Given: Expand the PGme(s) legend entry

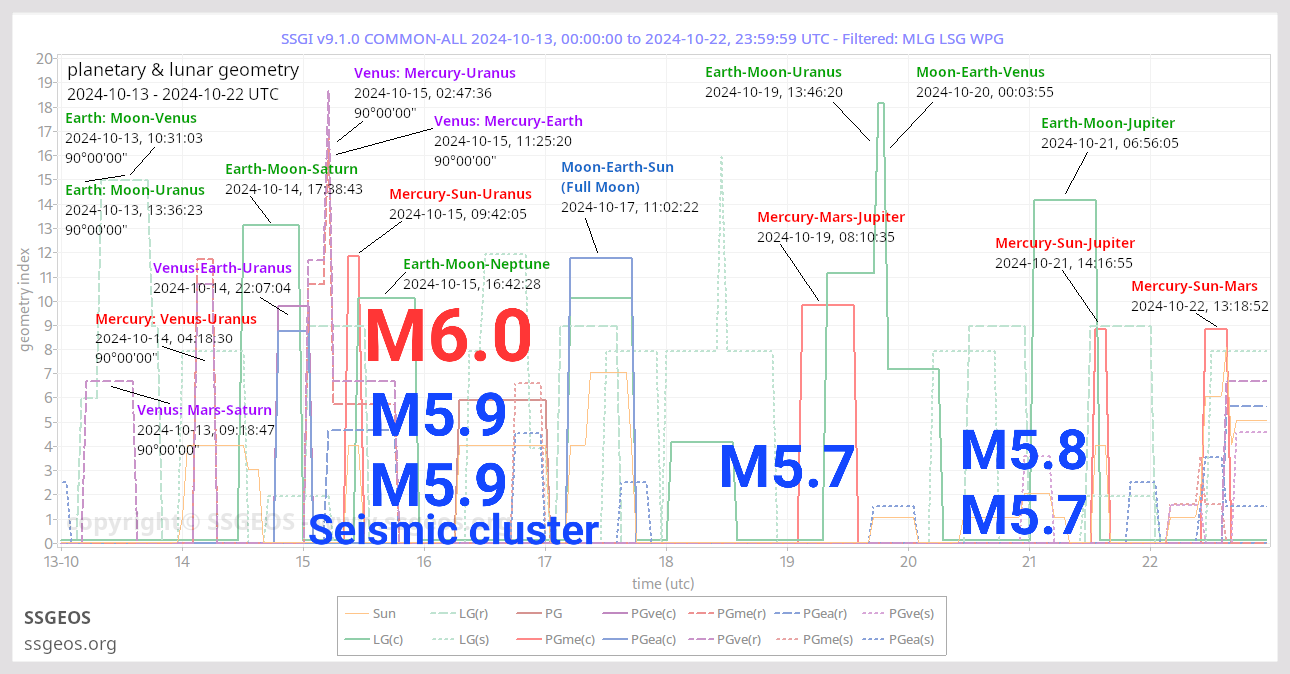Looking at the screenshot, I should [786, 640].
